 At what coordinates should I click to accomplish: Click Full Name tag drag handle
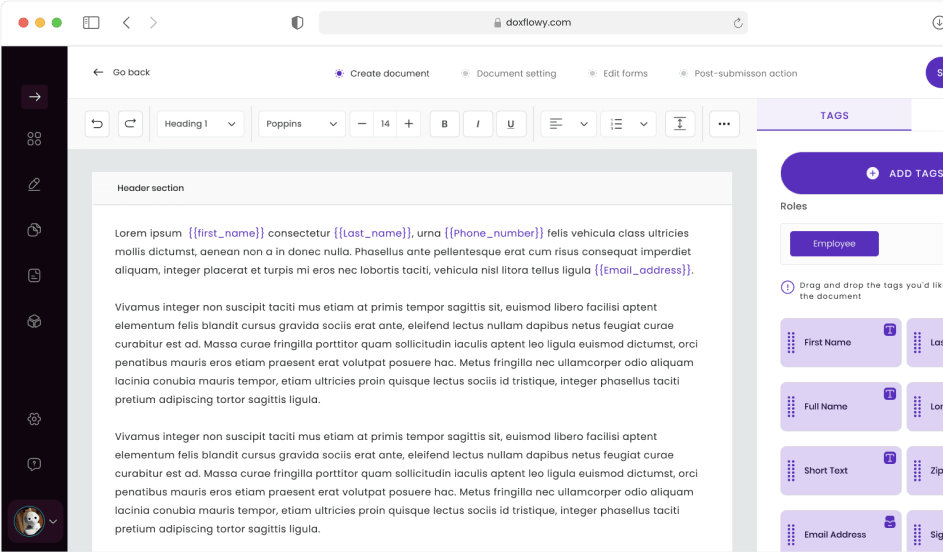791,407
